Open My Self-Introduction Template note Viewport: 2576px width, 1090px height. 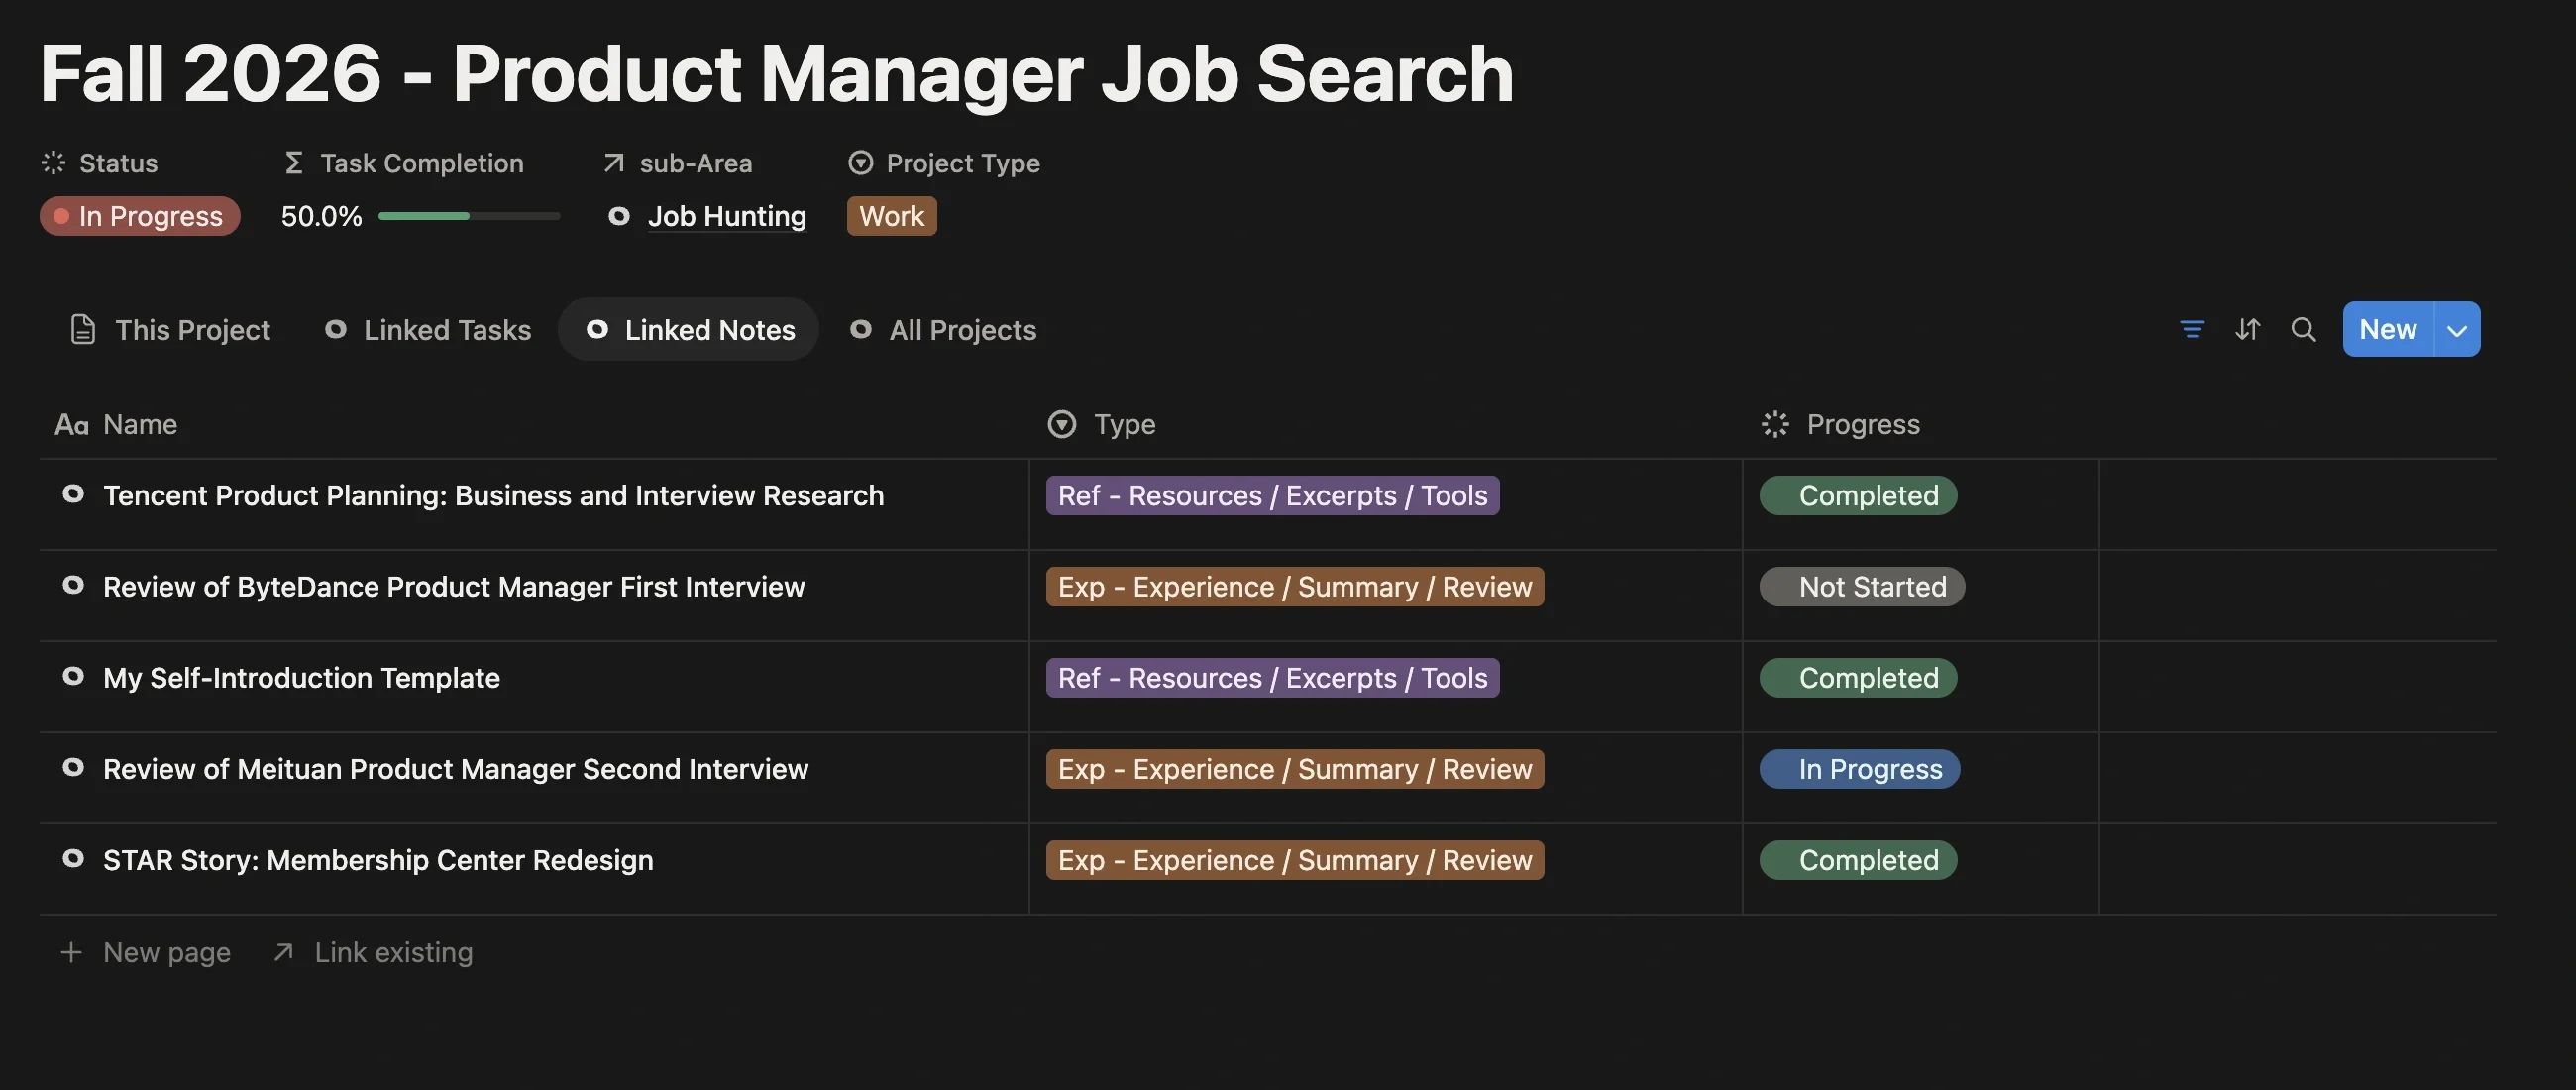302,677
